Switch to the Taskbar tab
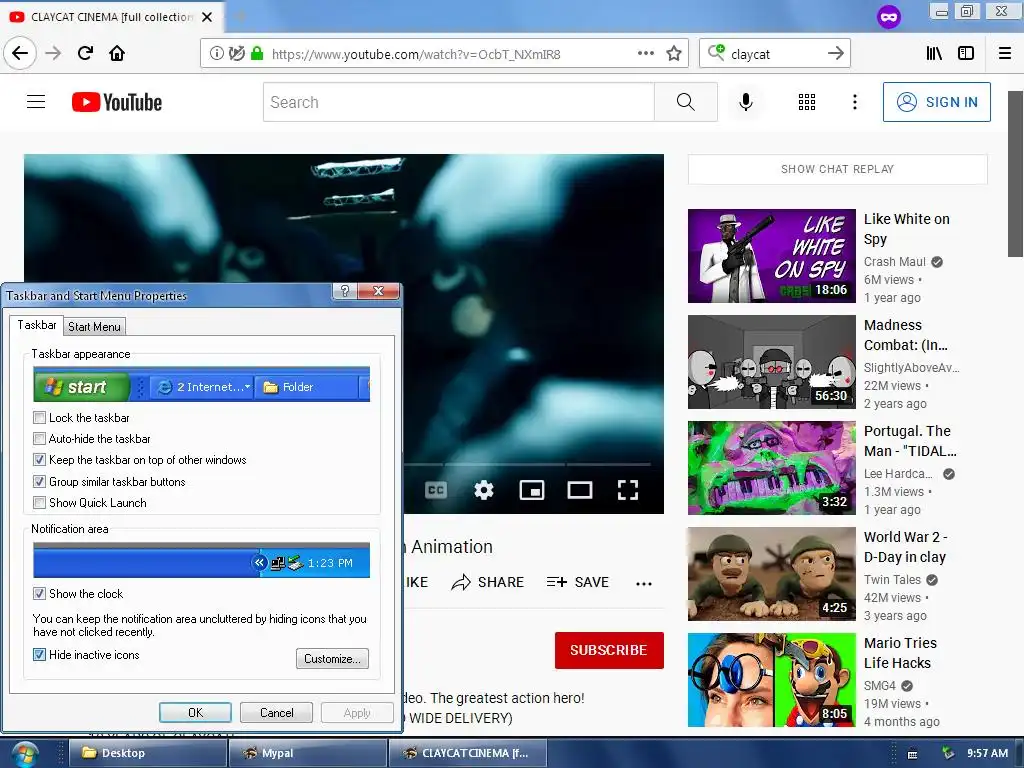Viewport: 1024px width, 768px height. [x=37, y=325]
